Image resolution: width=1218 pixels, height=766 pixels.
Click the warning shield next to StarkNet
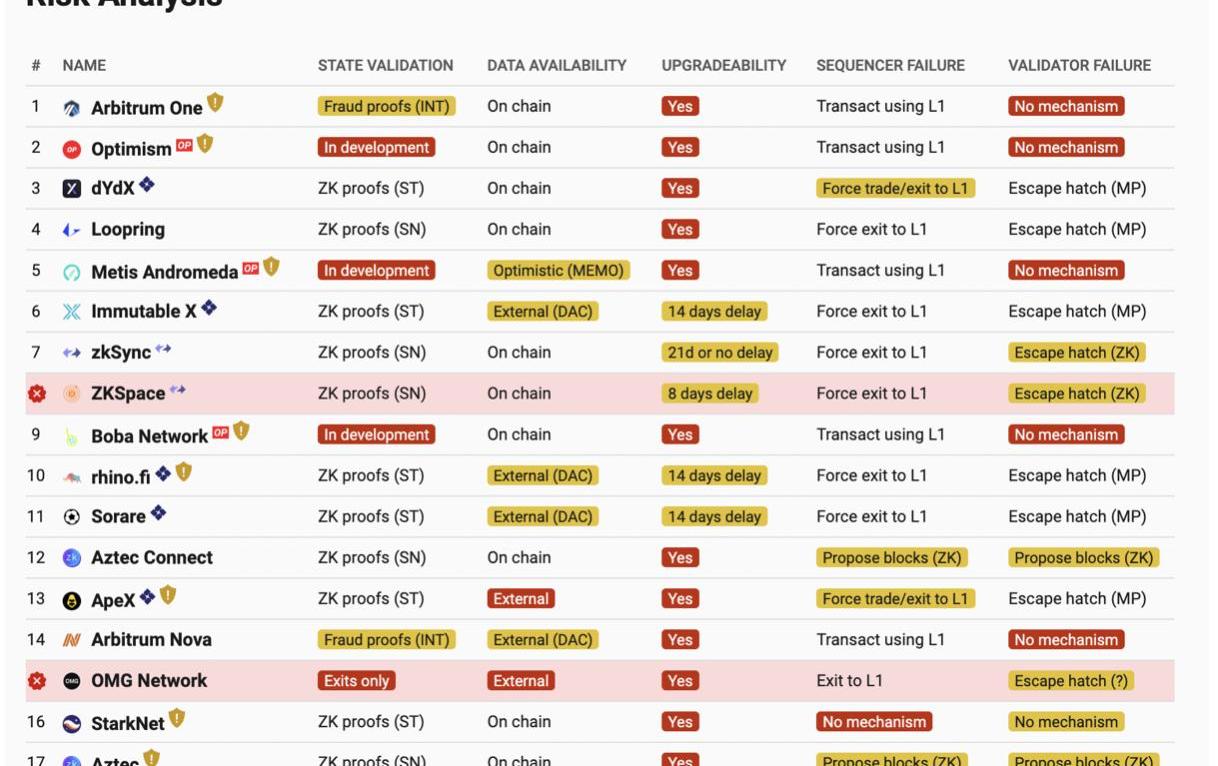[177, 718]
